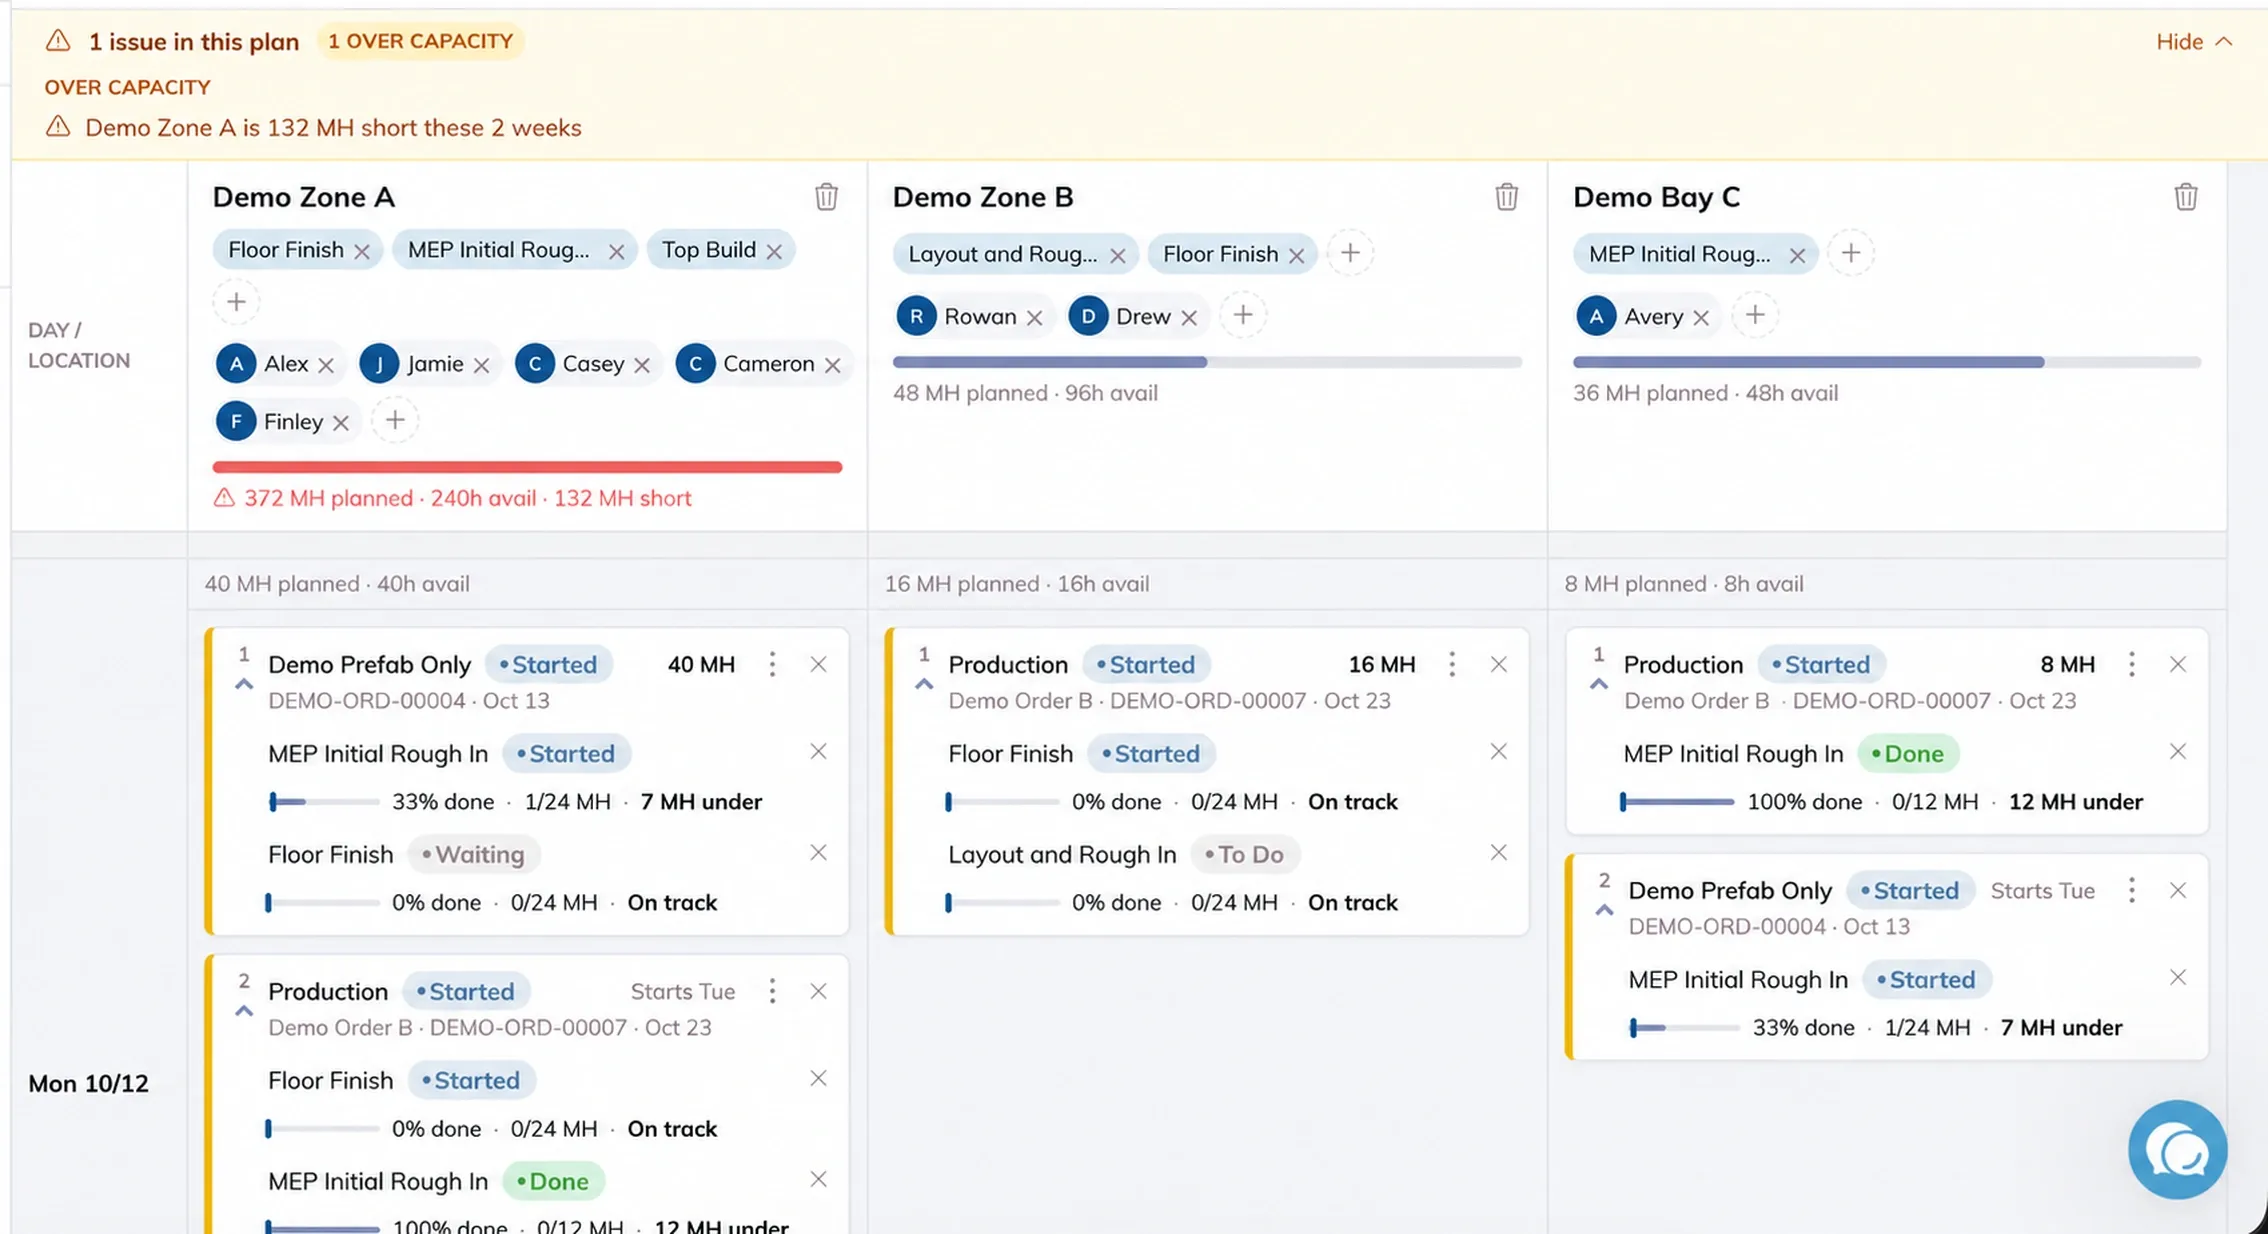Click Demo Zone B capacity progress bar
This screenshot has height=1234, width=2268.
[1207, 362]
